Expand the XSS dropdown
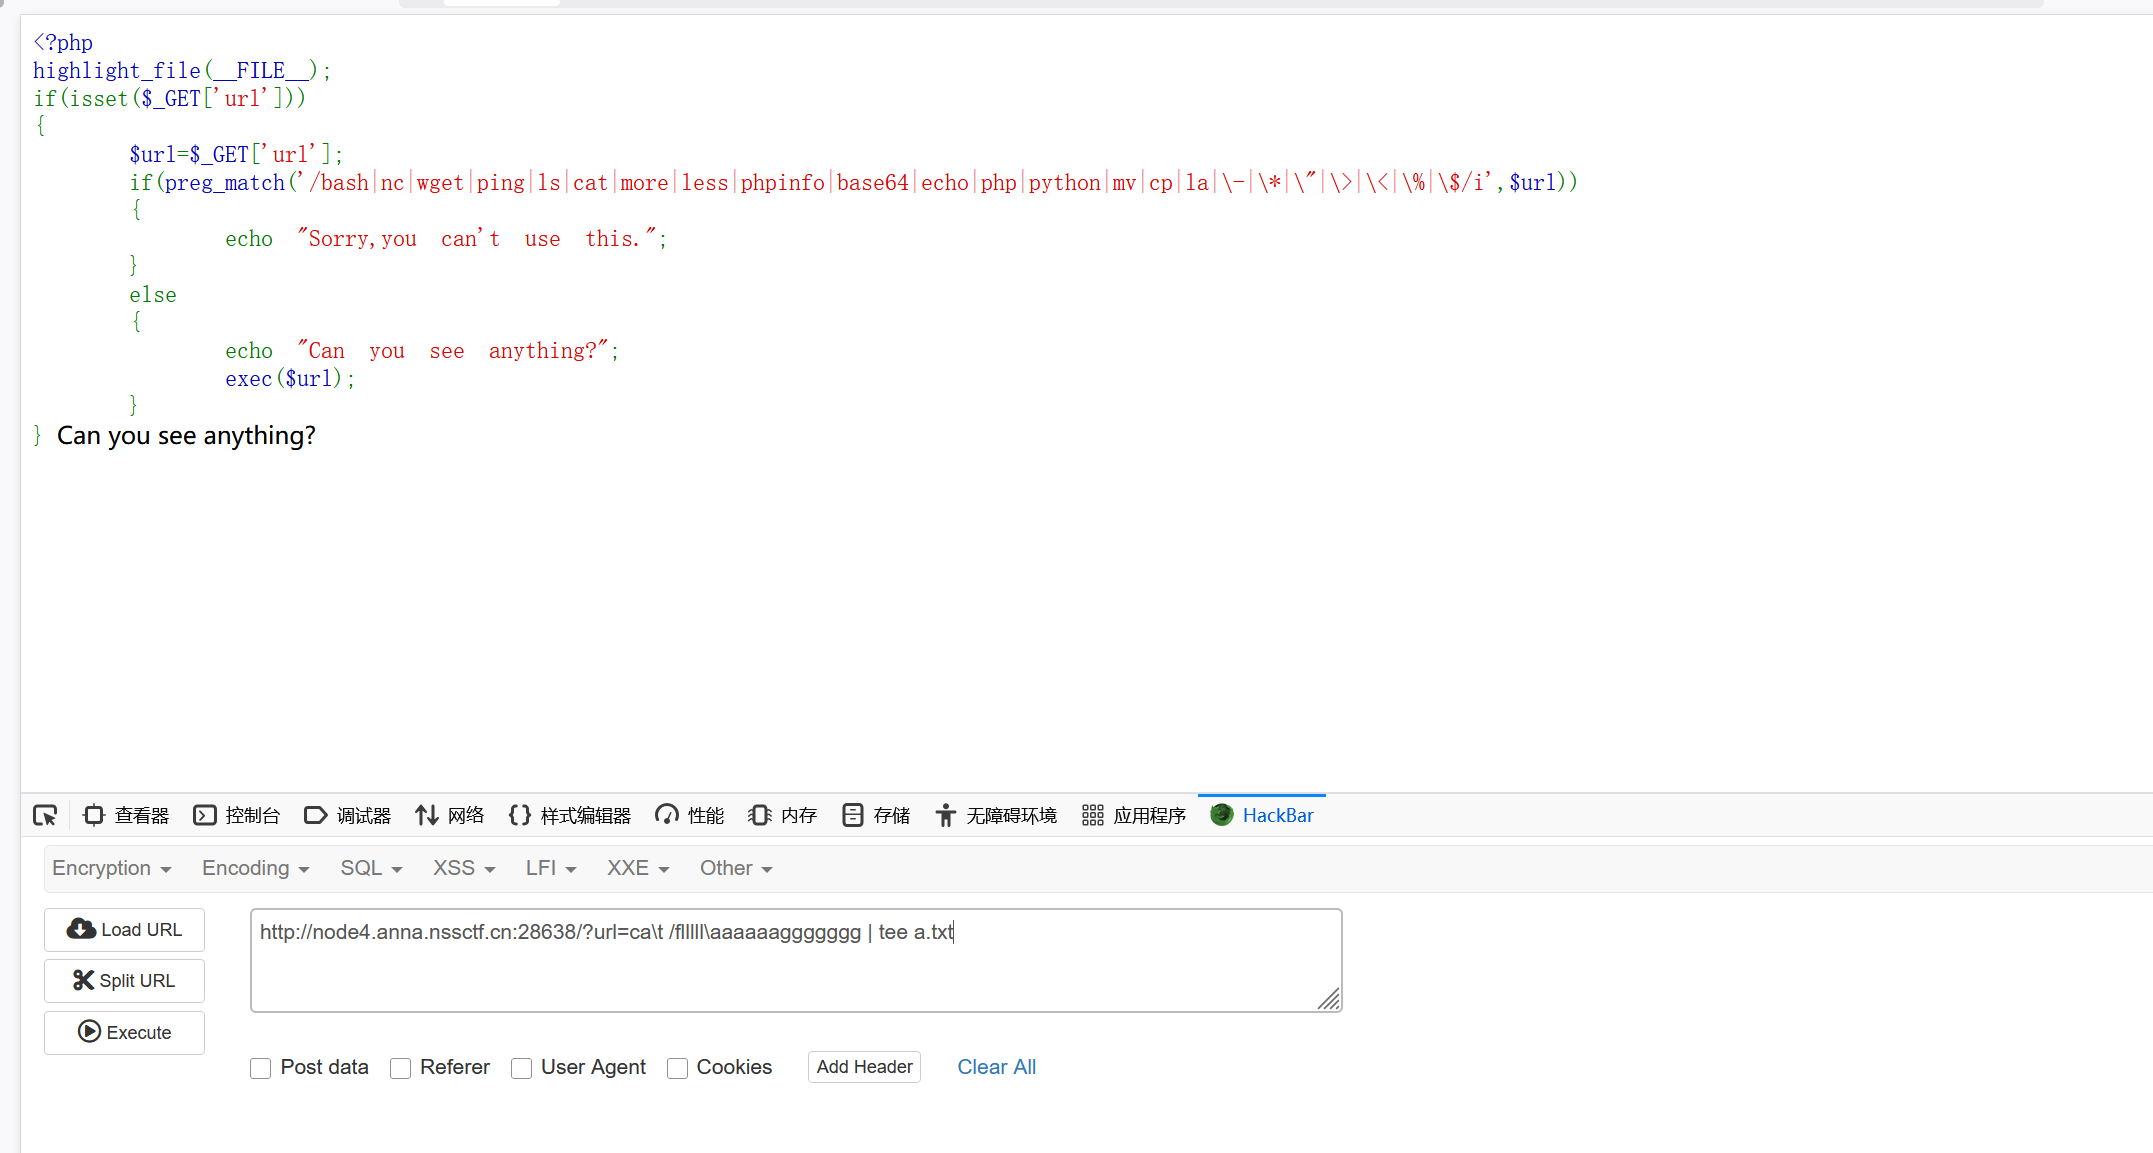The height and width of the screenshot is (1153, 2153). 464,868
